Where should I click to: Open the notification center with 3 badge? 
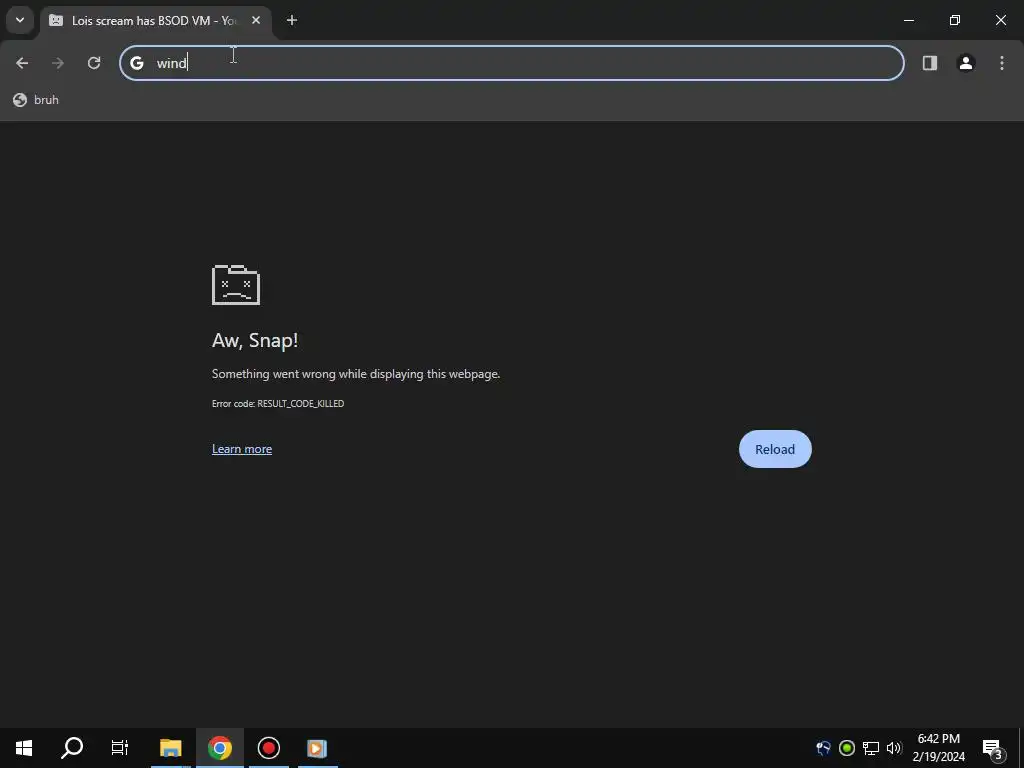tap(993, 748)
